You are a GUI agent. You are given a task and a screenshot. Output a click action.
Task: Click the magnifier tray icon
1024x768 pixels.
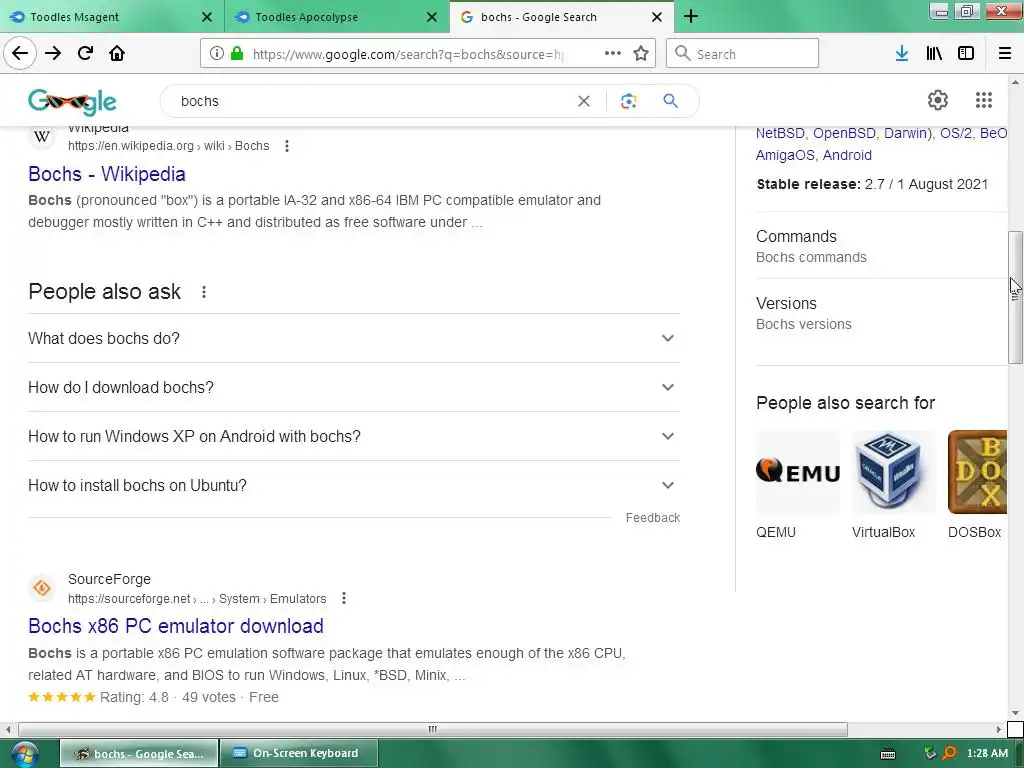tap(950, 753)
